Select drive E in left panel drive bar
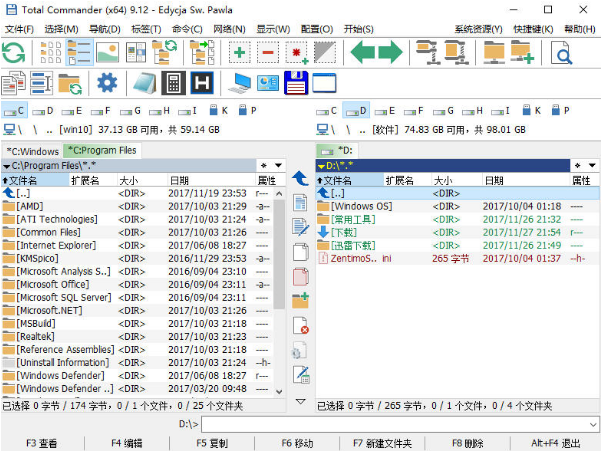Viewport: 605px width, 453px height. click(x=72, y=111)
